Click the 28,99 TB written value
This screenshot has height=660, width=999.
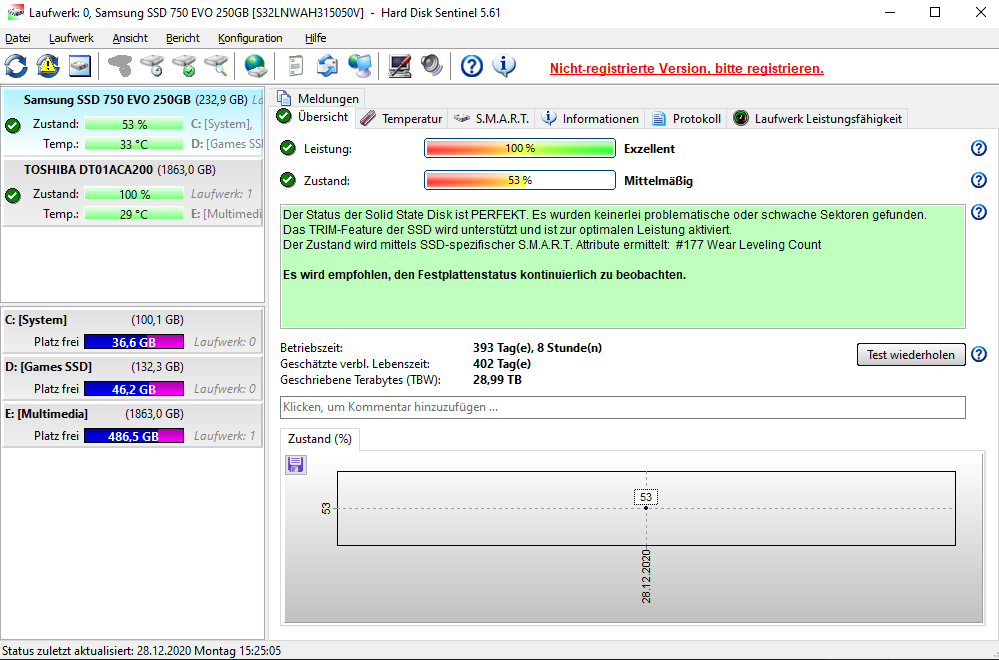[x=497, y=380]
